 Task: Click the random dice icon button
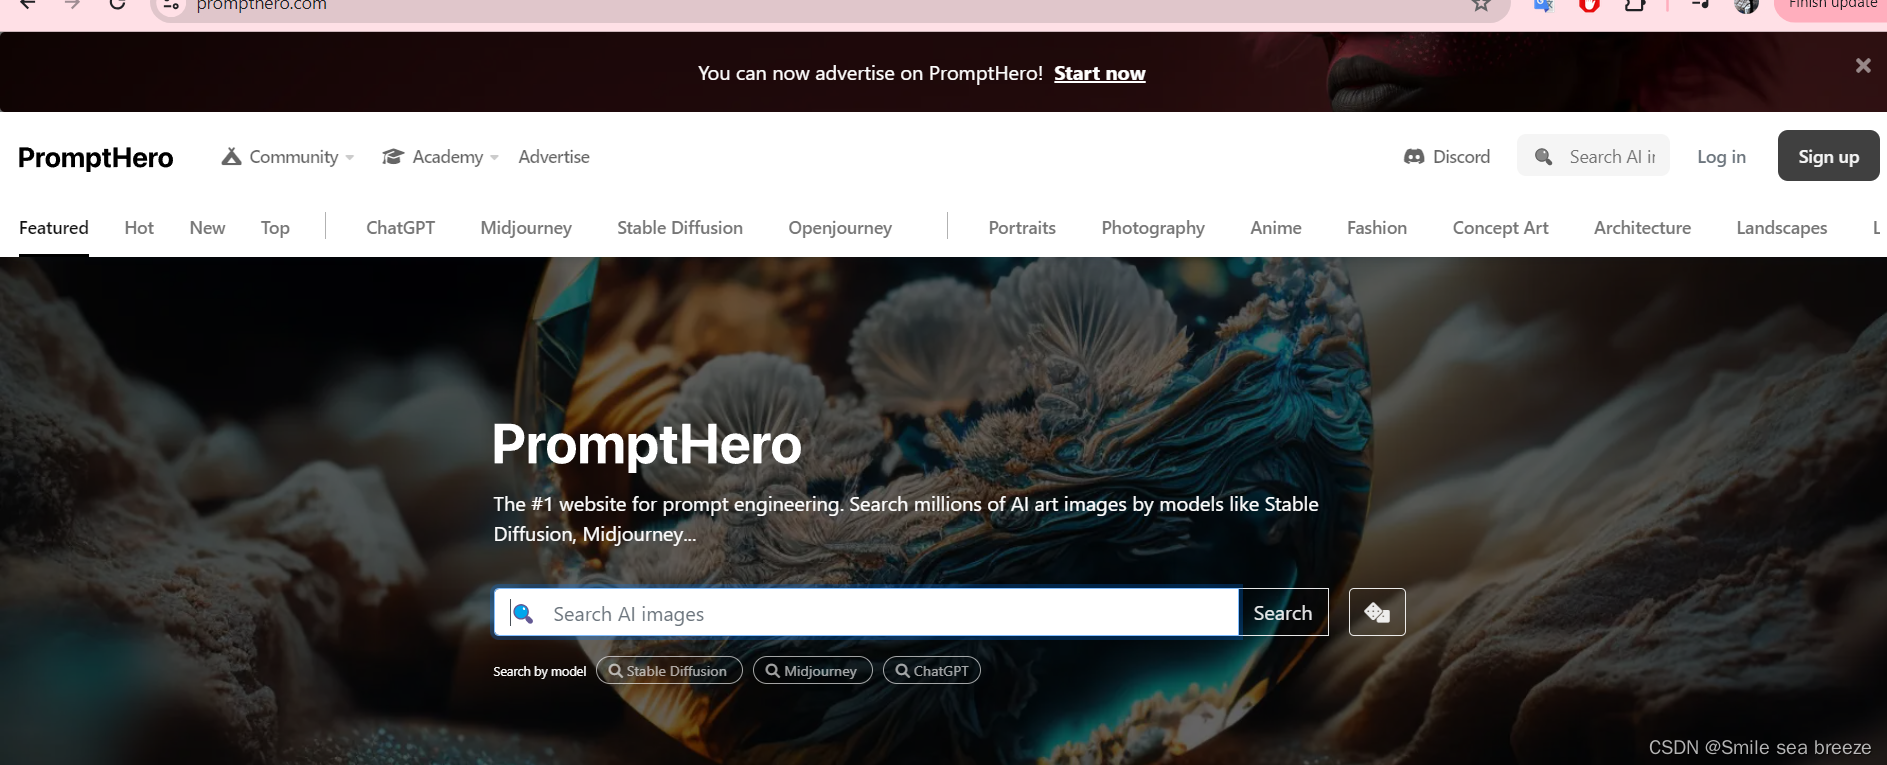(x=1377, y=612)
